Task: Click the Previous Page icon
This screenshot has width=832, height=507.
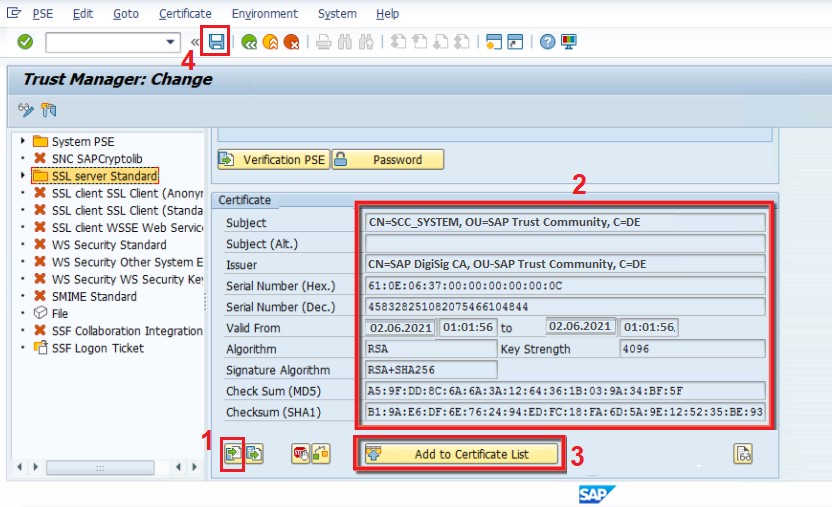Action: click(419, 41)
